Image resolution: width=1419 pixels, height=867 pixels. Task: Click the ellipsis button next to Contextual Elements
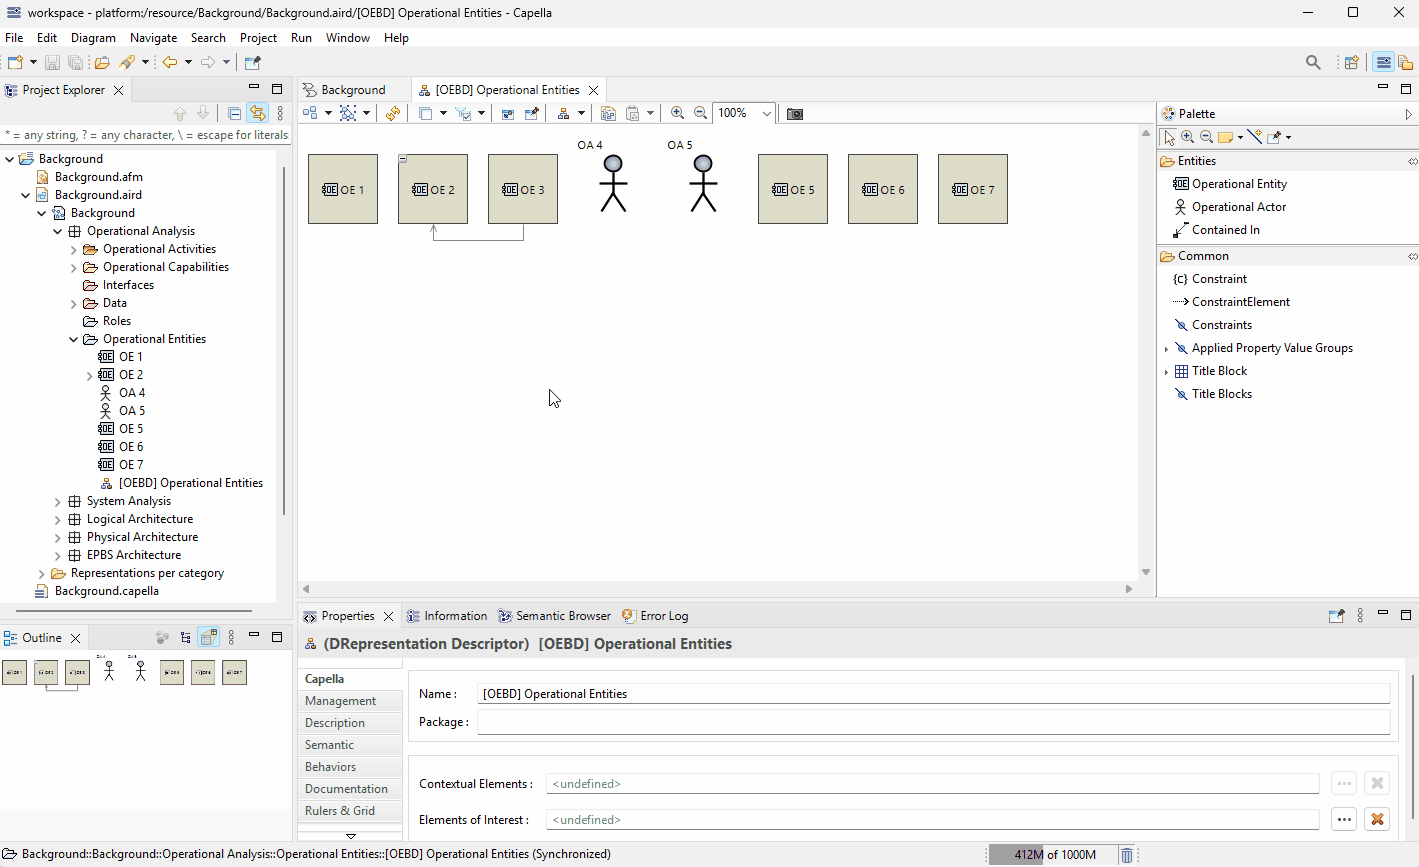1343,783
